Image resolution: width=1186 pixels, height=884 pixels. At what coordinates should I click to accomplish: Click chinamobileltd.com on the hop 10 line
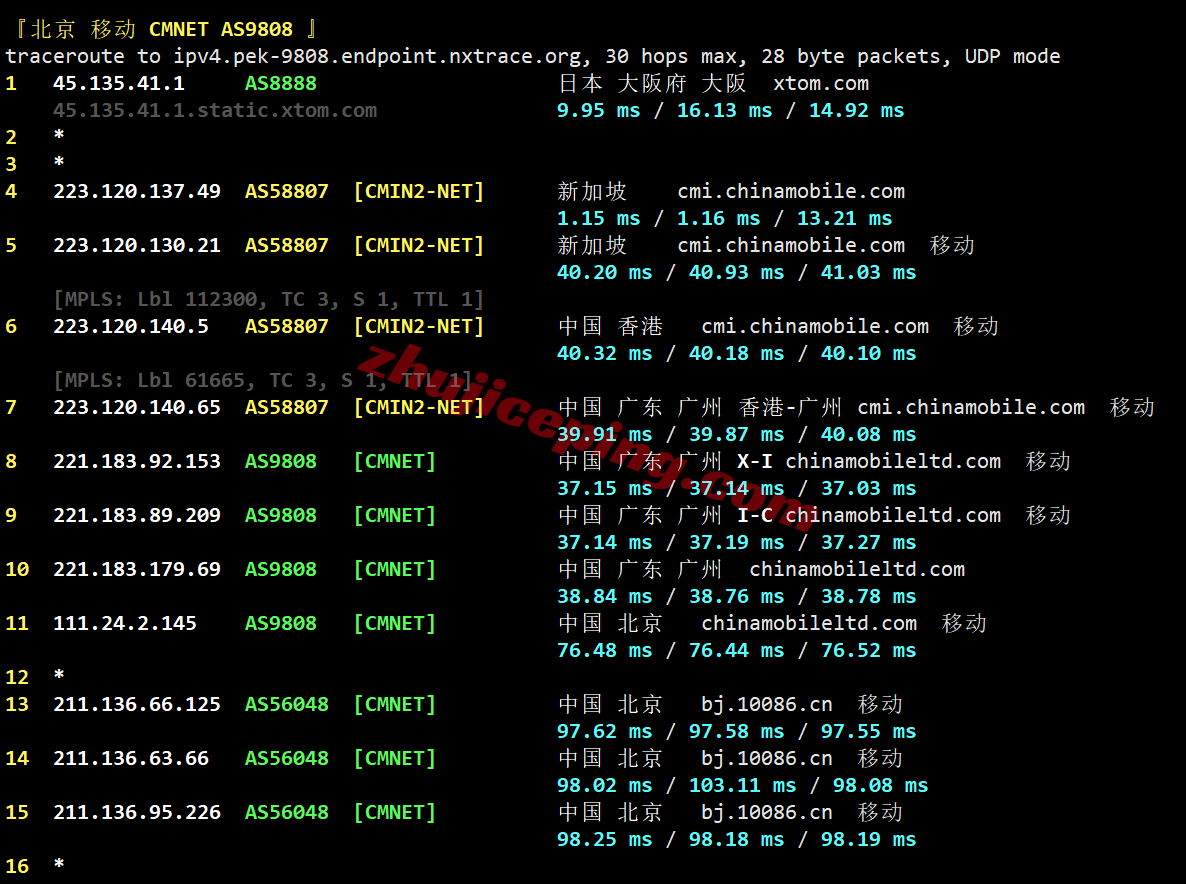[857, 569]
